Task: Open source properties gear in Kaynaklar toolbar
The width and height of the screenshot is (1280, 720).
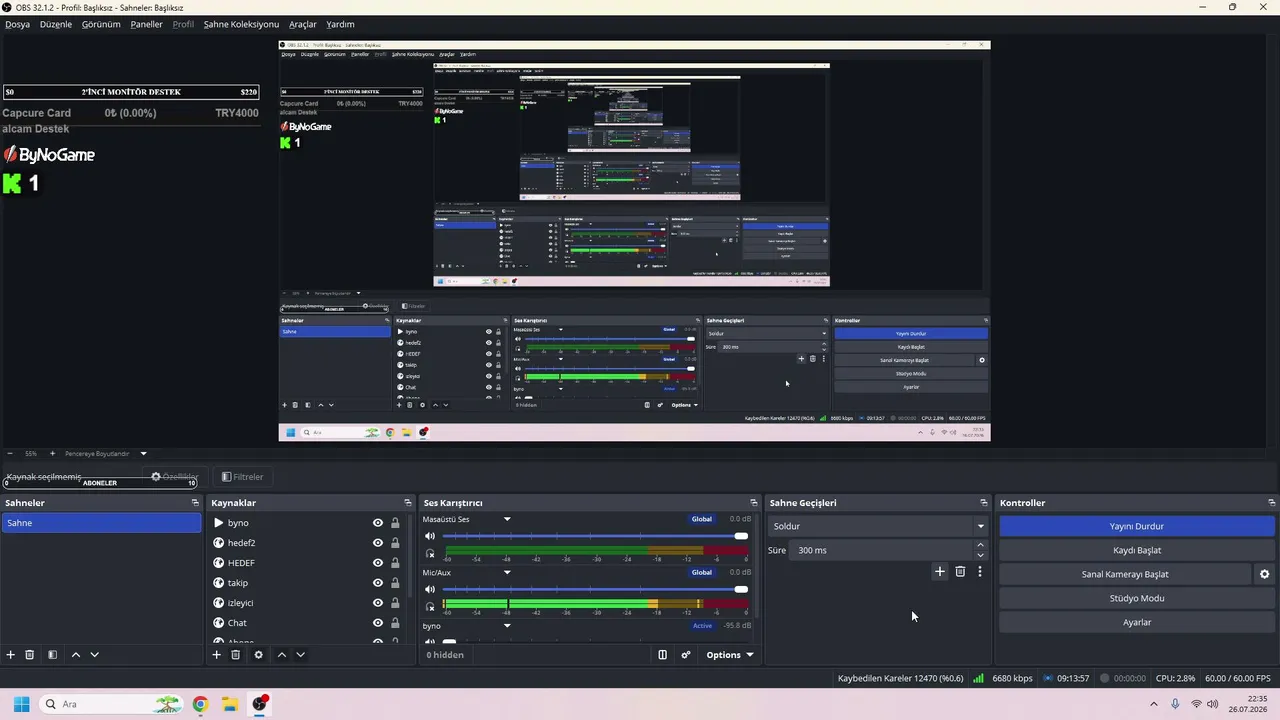Action: (258, 655)
